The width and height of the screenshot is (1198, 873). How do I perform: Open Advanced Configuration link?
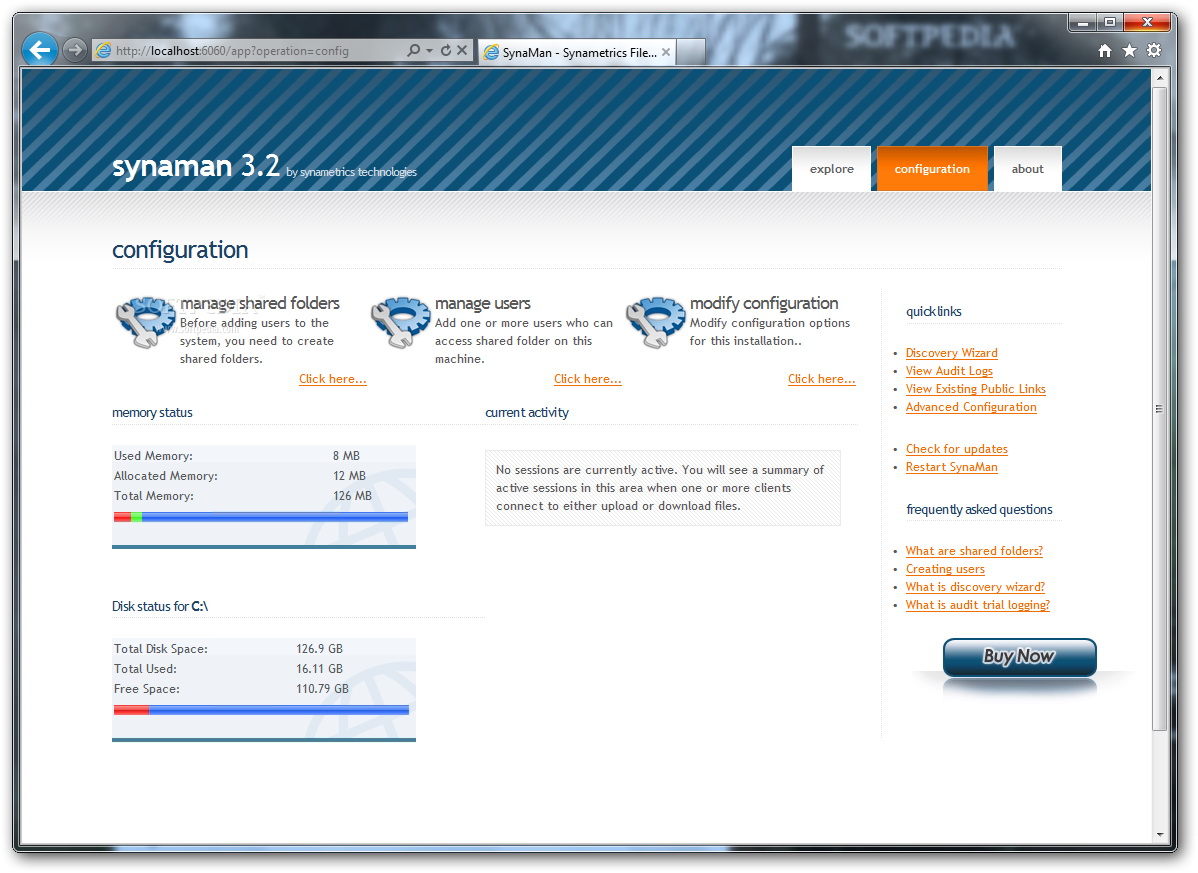point(971,407)
